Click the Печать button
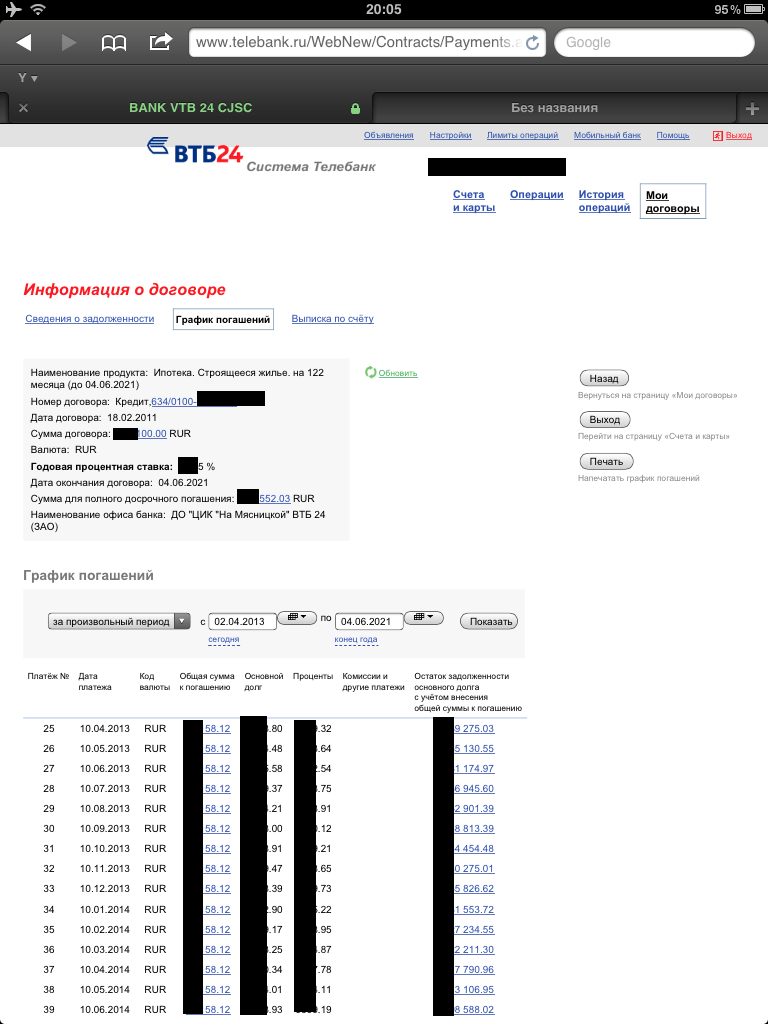768x1024 pixels. coord(607,461)
